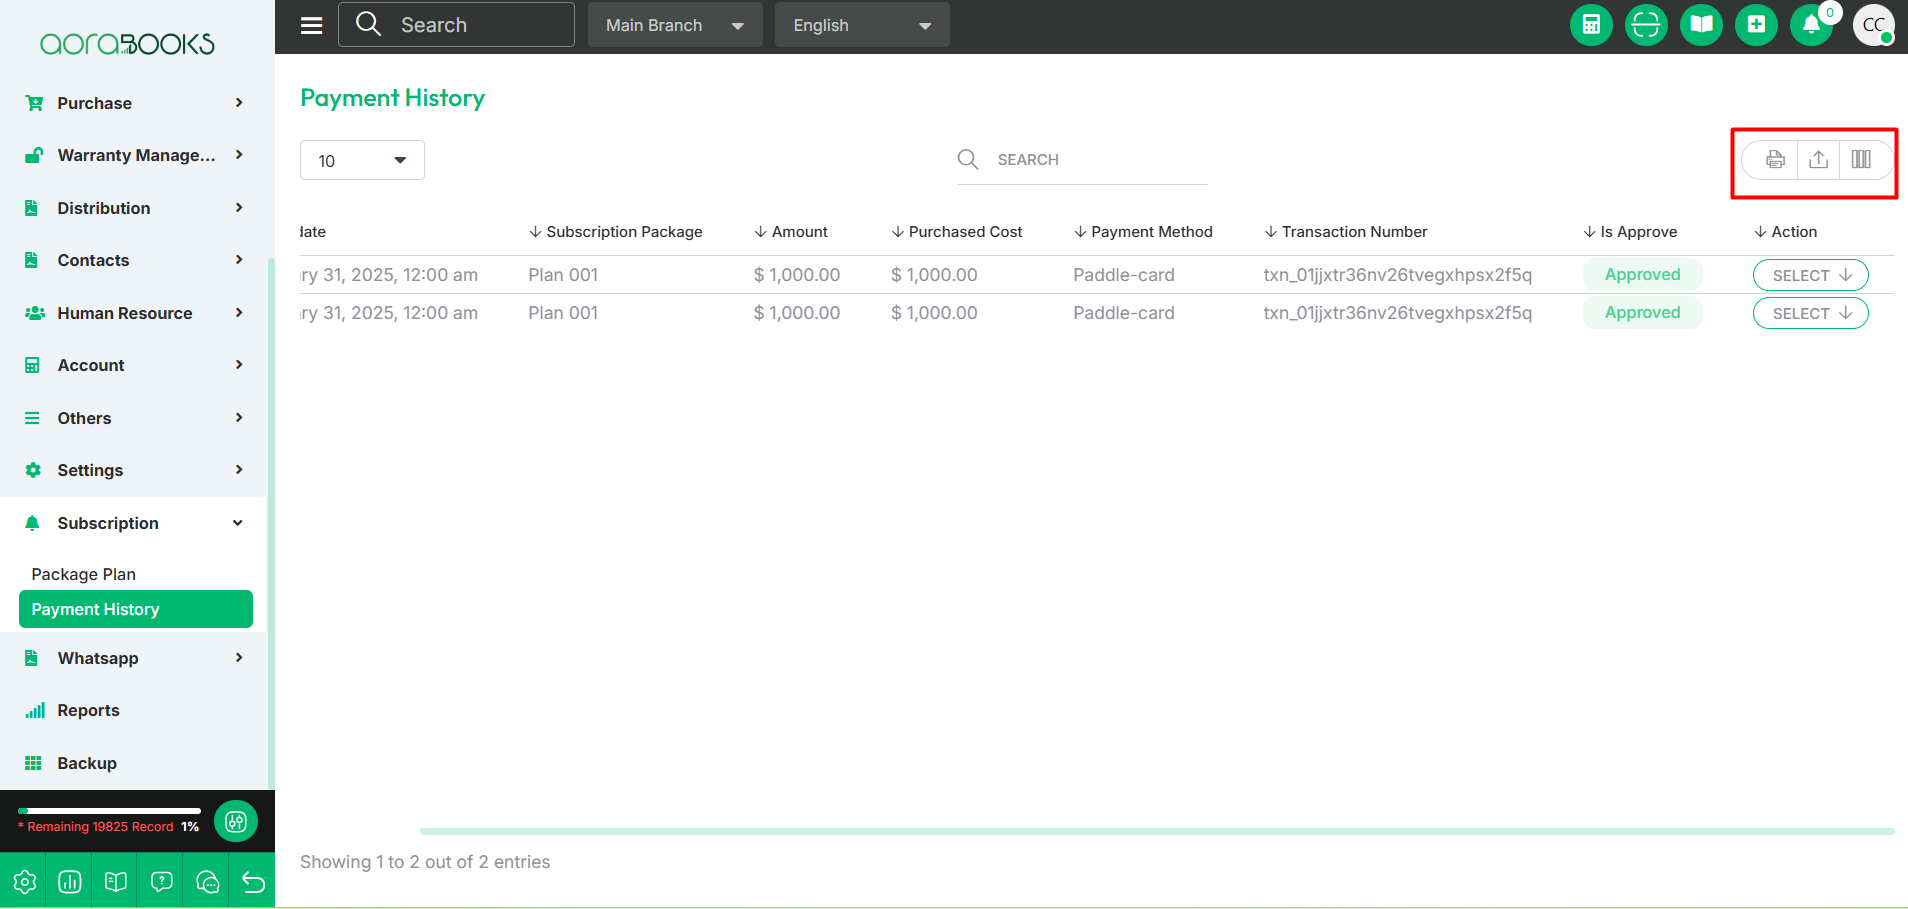The image size is (1908, 909).
Task: Click the Action column header
Action: [1785, 232]
